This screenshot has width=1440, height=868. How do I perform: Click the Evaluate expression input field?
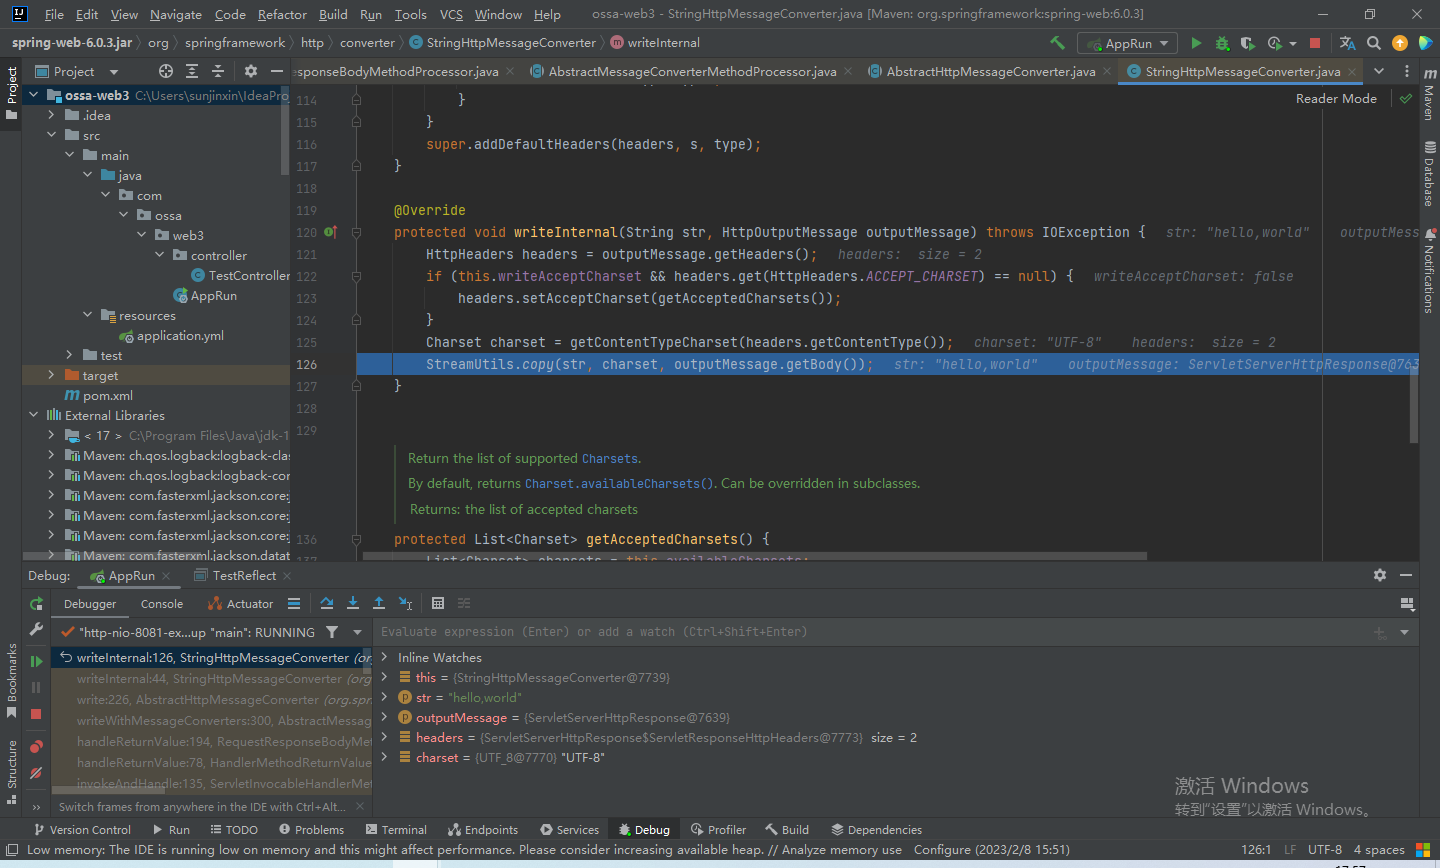tap(870, 632)
